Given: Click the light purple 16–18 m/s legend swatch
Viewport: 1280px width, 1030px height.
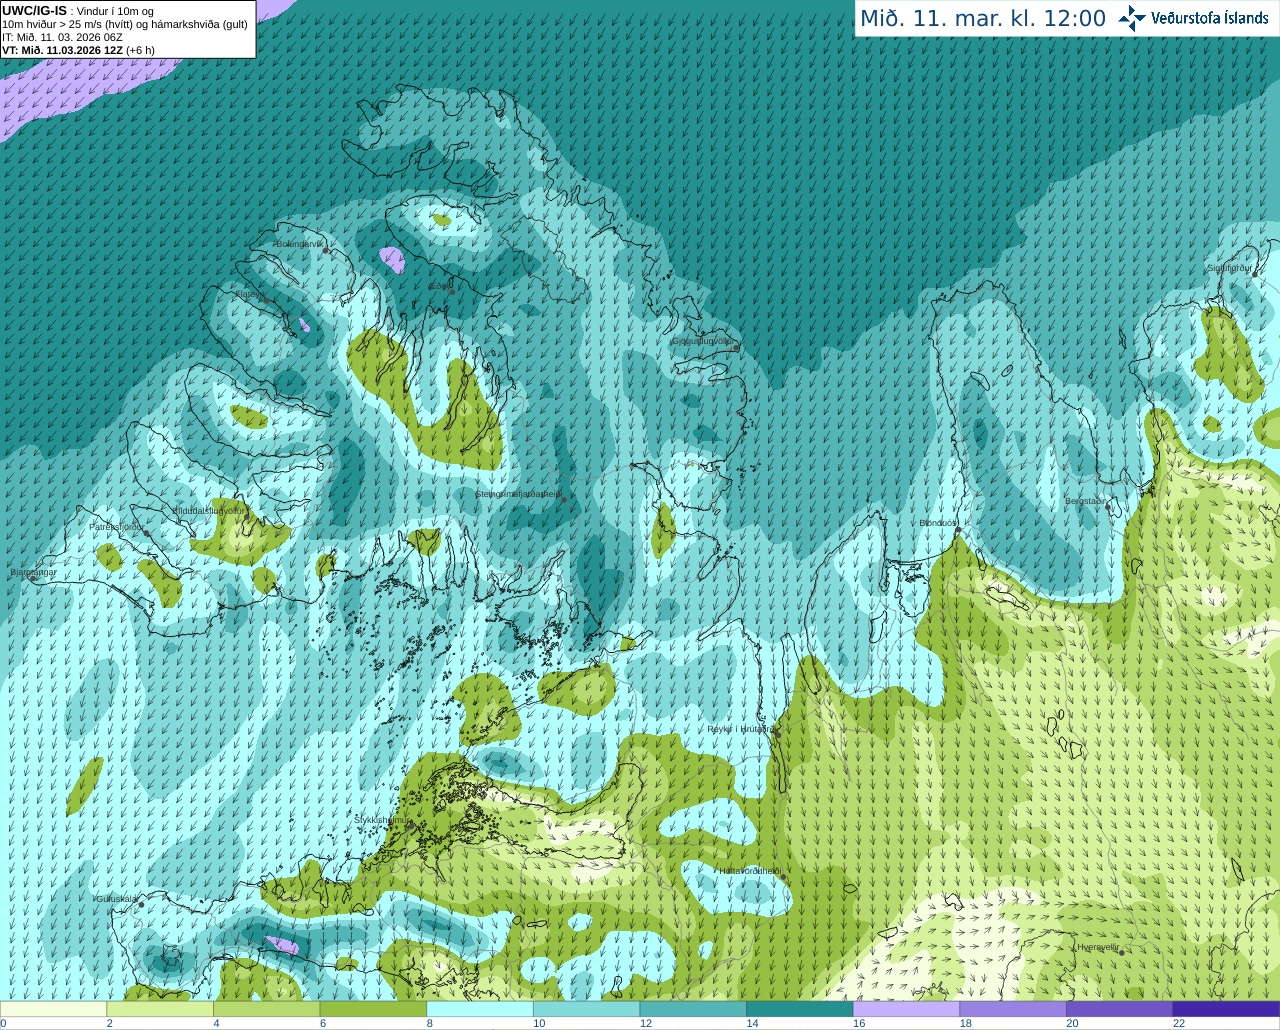Looking at the screenshot, I should 906,1009.
